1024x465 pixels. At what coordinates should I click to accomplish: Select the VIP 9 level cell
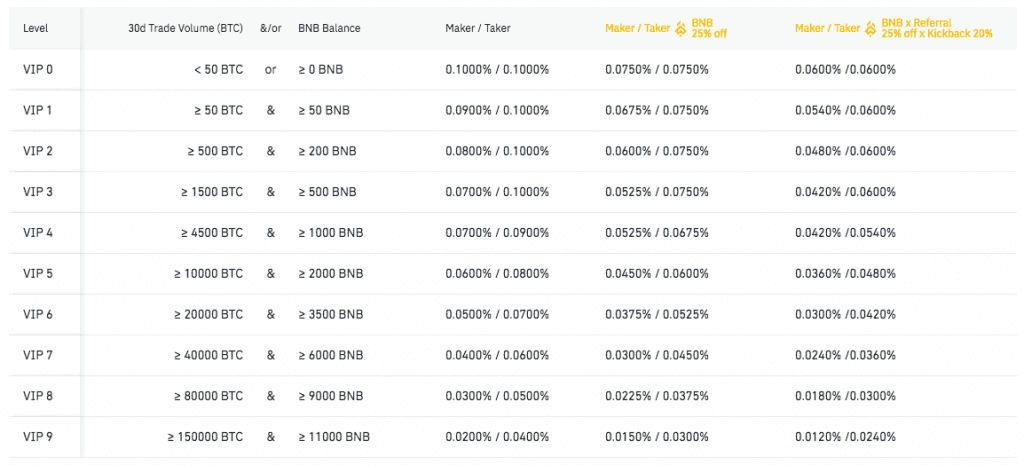pos(37,437)
